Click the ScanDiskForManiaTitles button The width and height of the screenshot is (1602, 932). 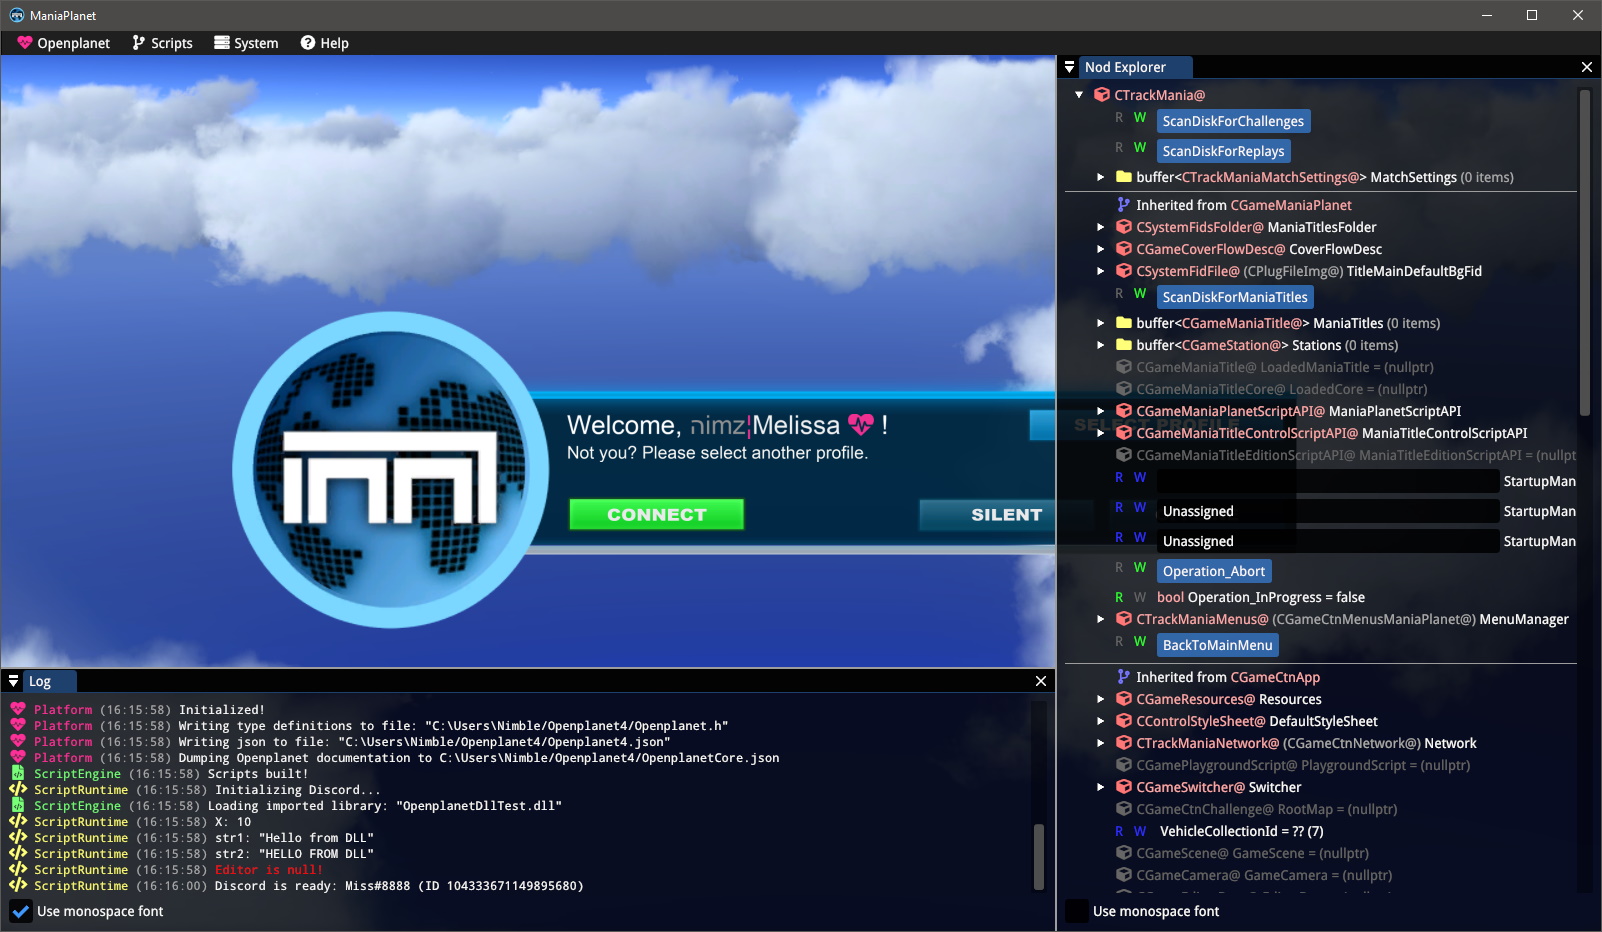[x=1235, y=297]
